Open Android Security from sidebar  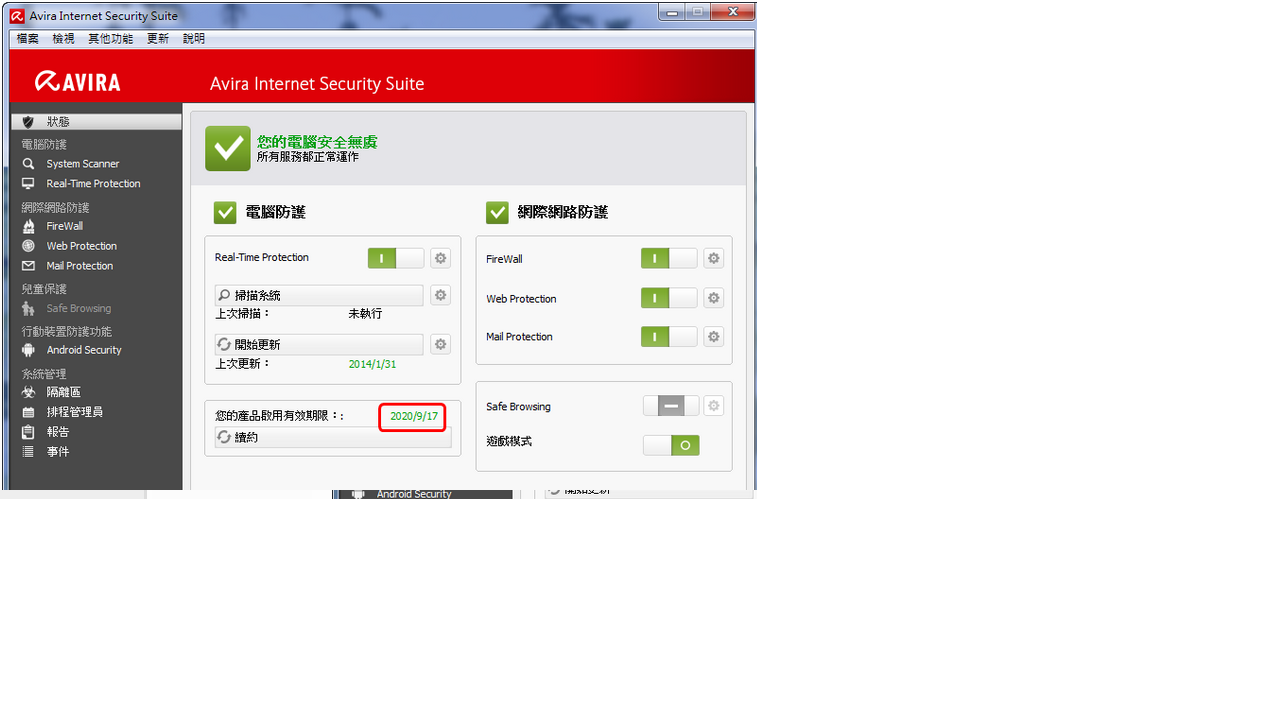click(x=84, y=350)
